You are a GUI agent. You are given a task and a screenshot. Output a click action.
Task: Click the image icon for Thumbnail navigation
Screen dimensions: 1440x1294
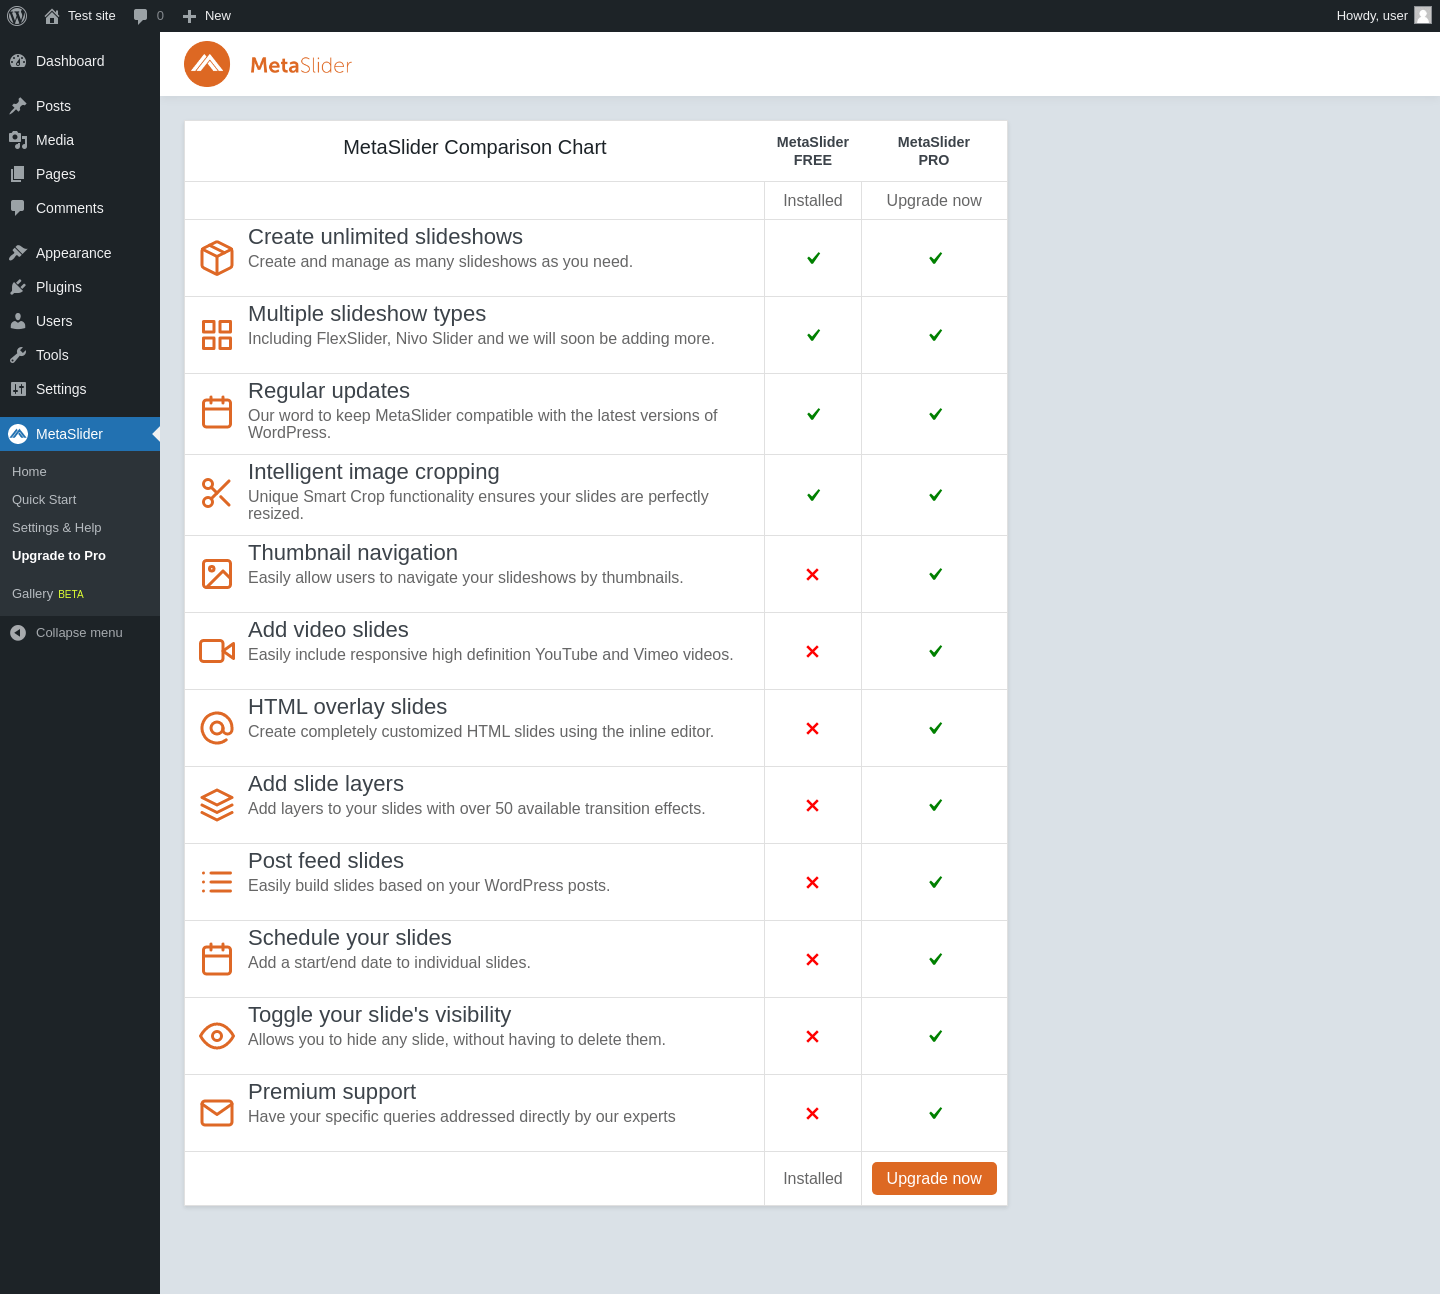click(x=217, y=574)
